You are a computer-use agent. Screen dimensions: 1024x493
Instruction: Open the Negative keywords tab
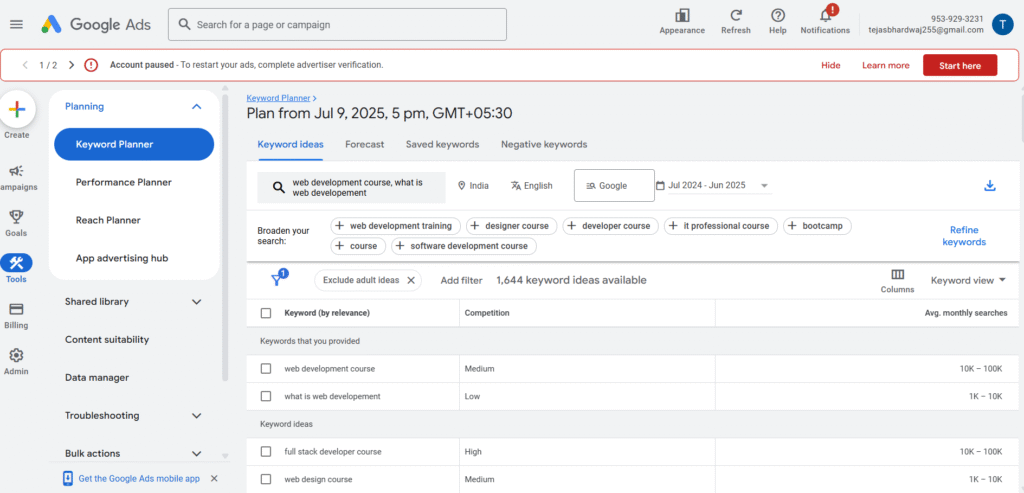point(544,144)
